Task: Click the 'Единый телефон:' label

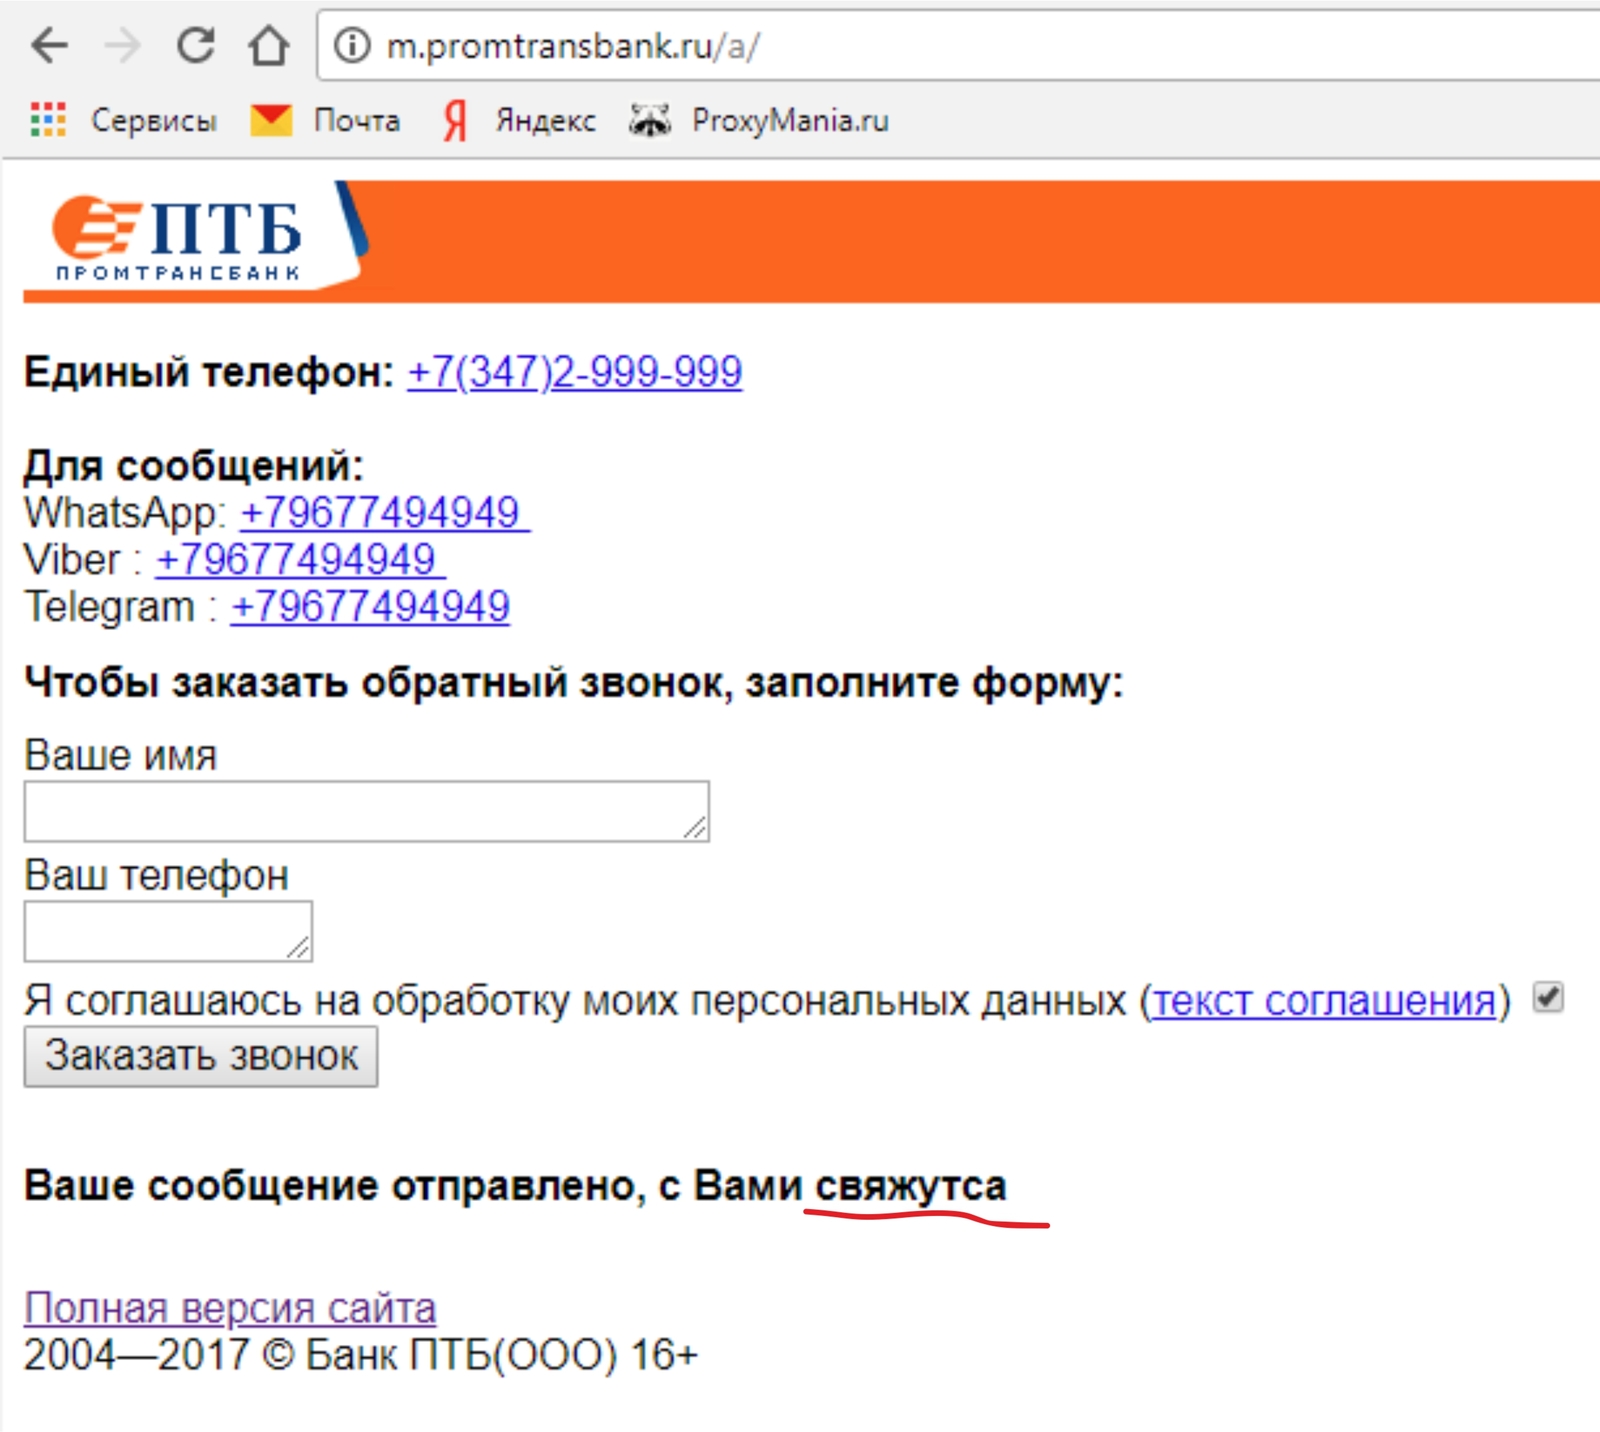Action: click(210, 372)
